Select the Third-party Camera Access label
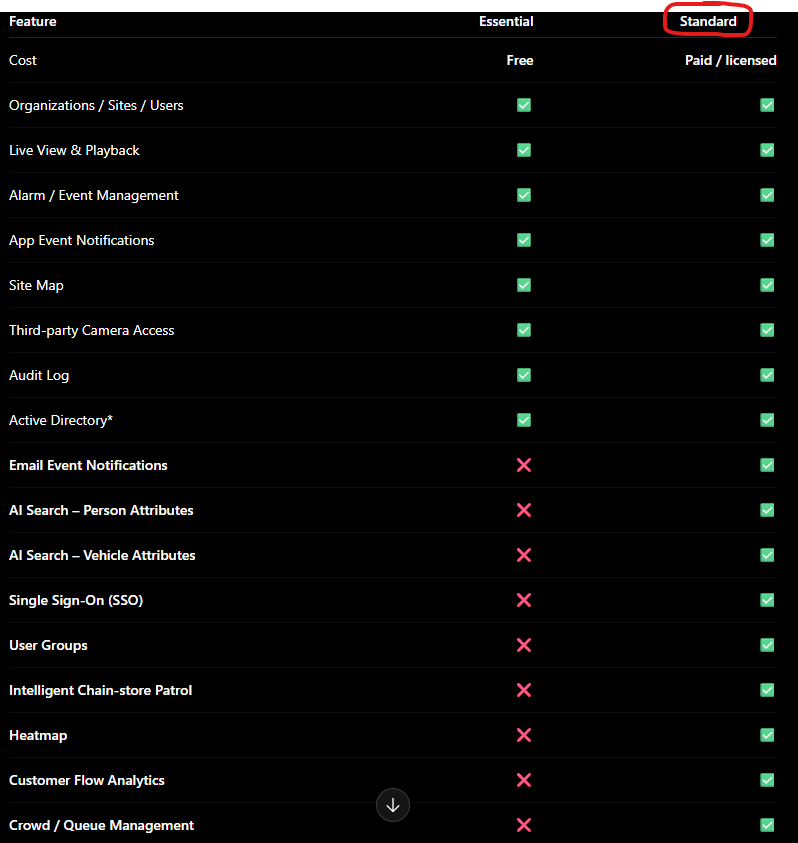Image resolution: width=798 pixels, height=843 pixels. 91,331
